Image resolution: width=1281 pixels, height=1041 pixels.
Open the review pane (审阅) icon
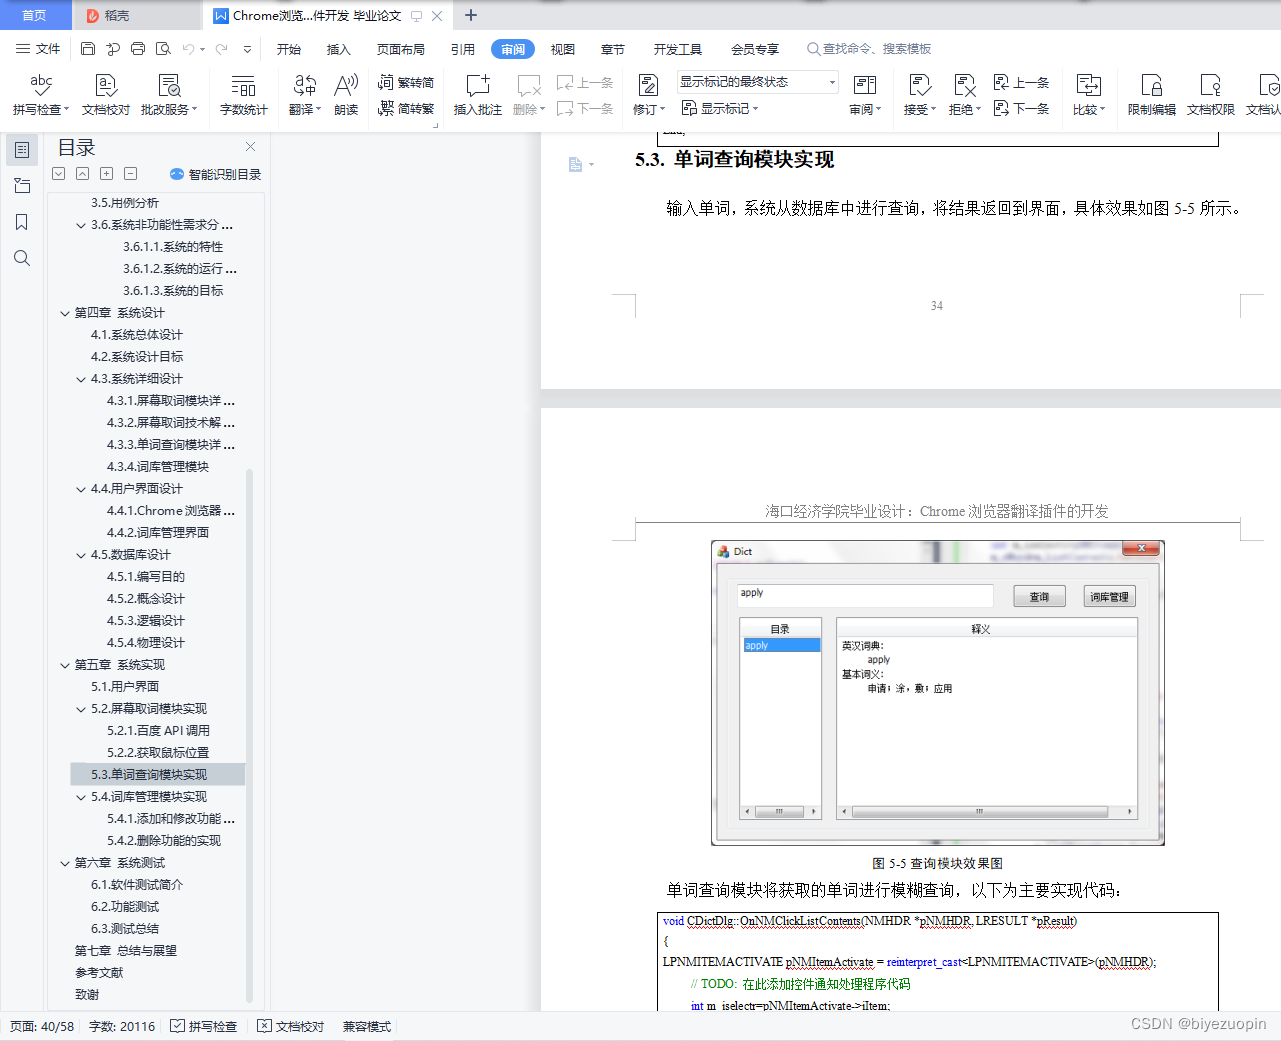click(x=865, y=95)
